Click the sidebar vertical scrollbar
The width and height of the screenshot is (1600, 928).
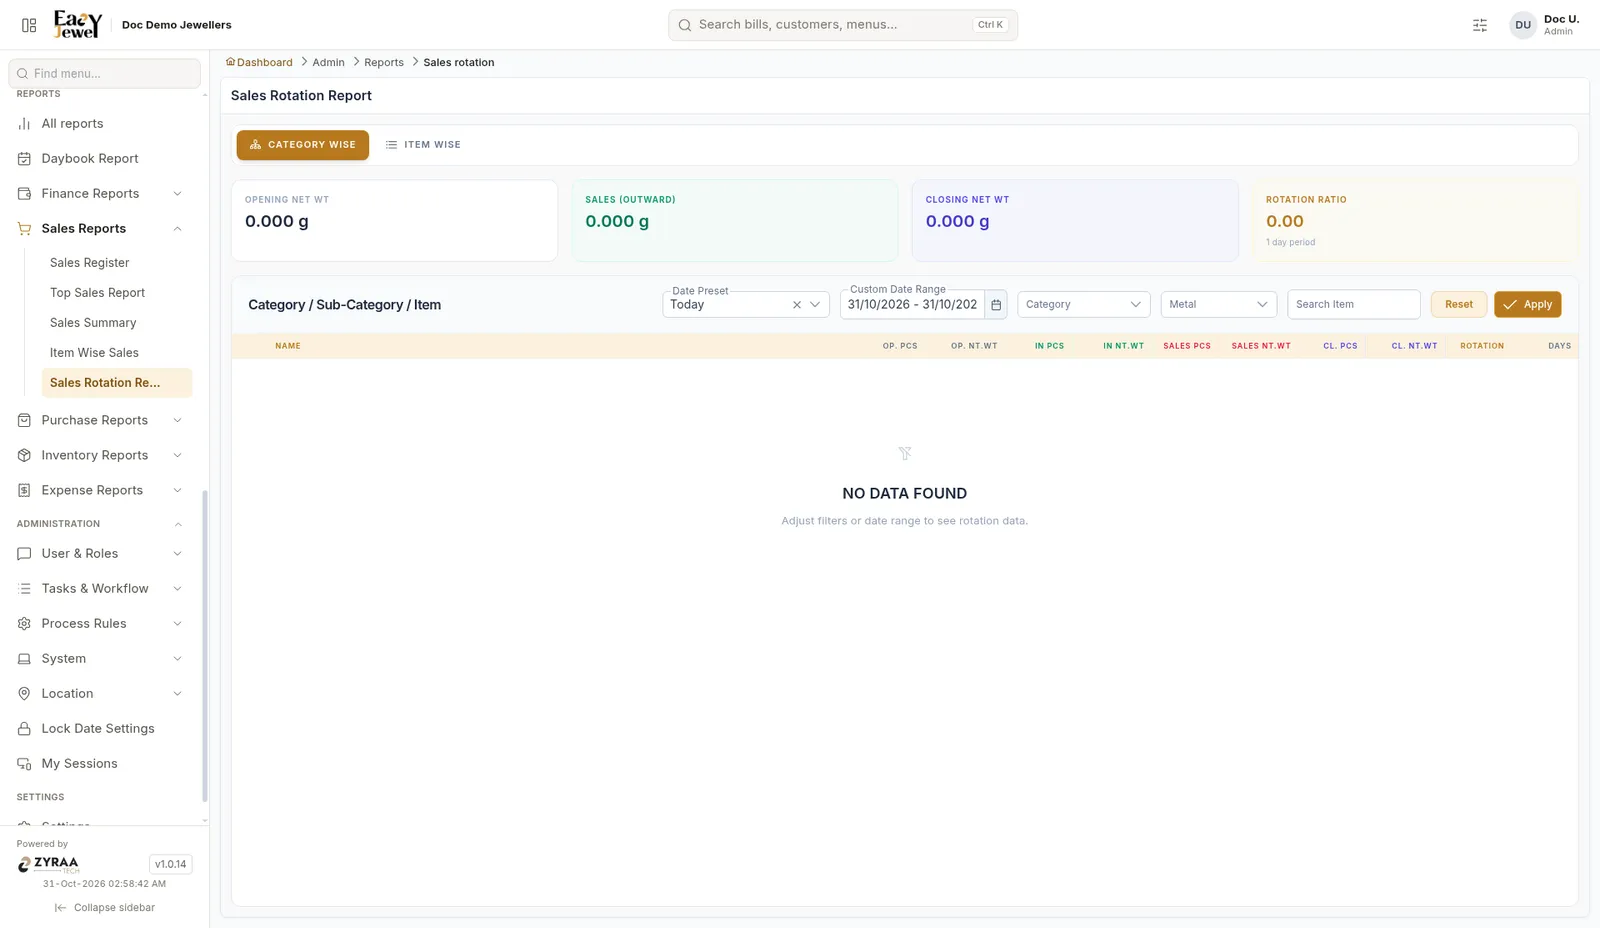tap(205, 645)
